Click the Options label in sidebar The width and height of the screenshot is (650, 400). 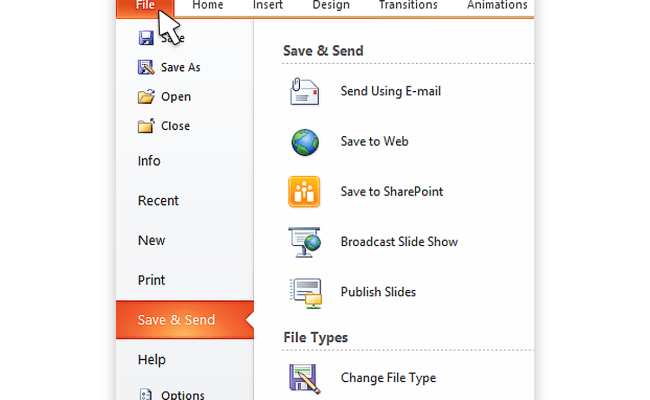pos(183,395)
